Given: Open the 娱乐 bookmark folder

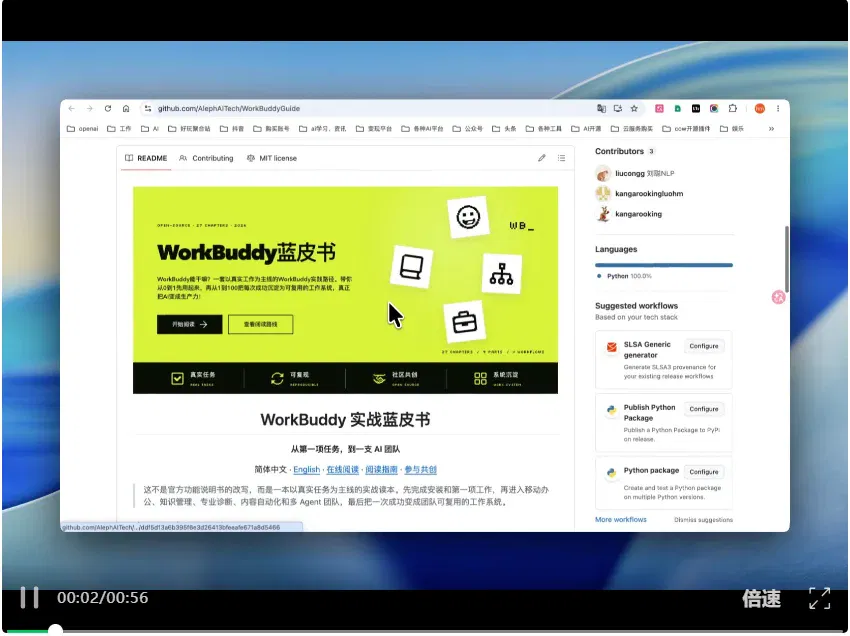Looking at the screenshot, I should pyautogui.click(x=732, y=129).
